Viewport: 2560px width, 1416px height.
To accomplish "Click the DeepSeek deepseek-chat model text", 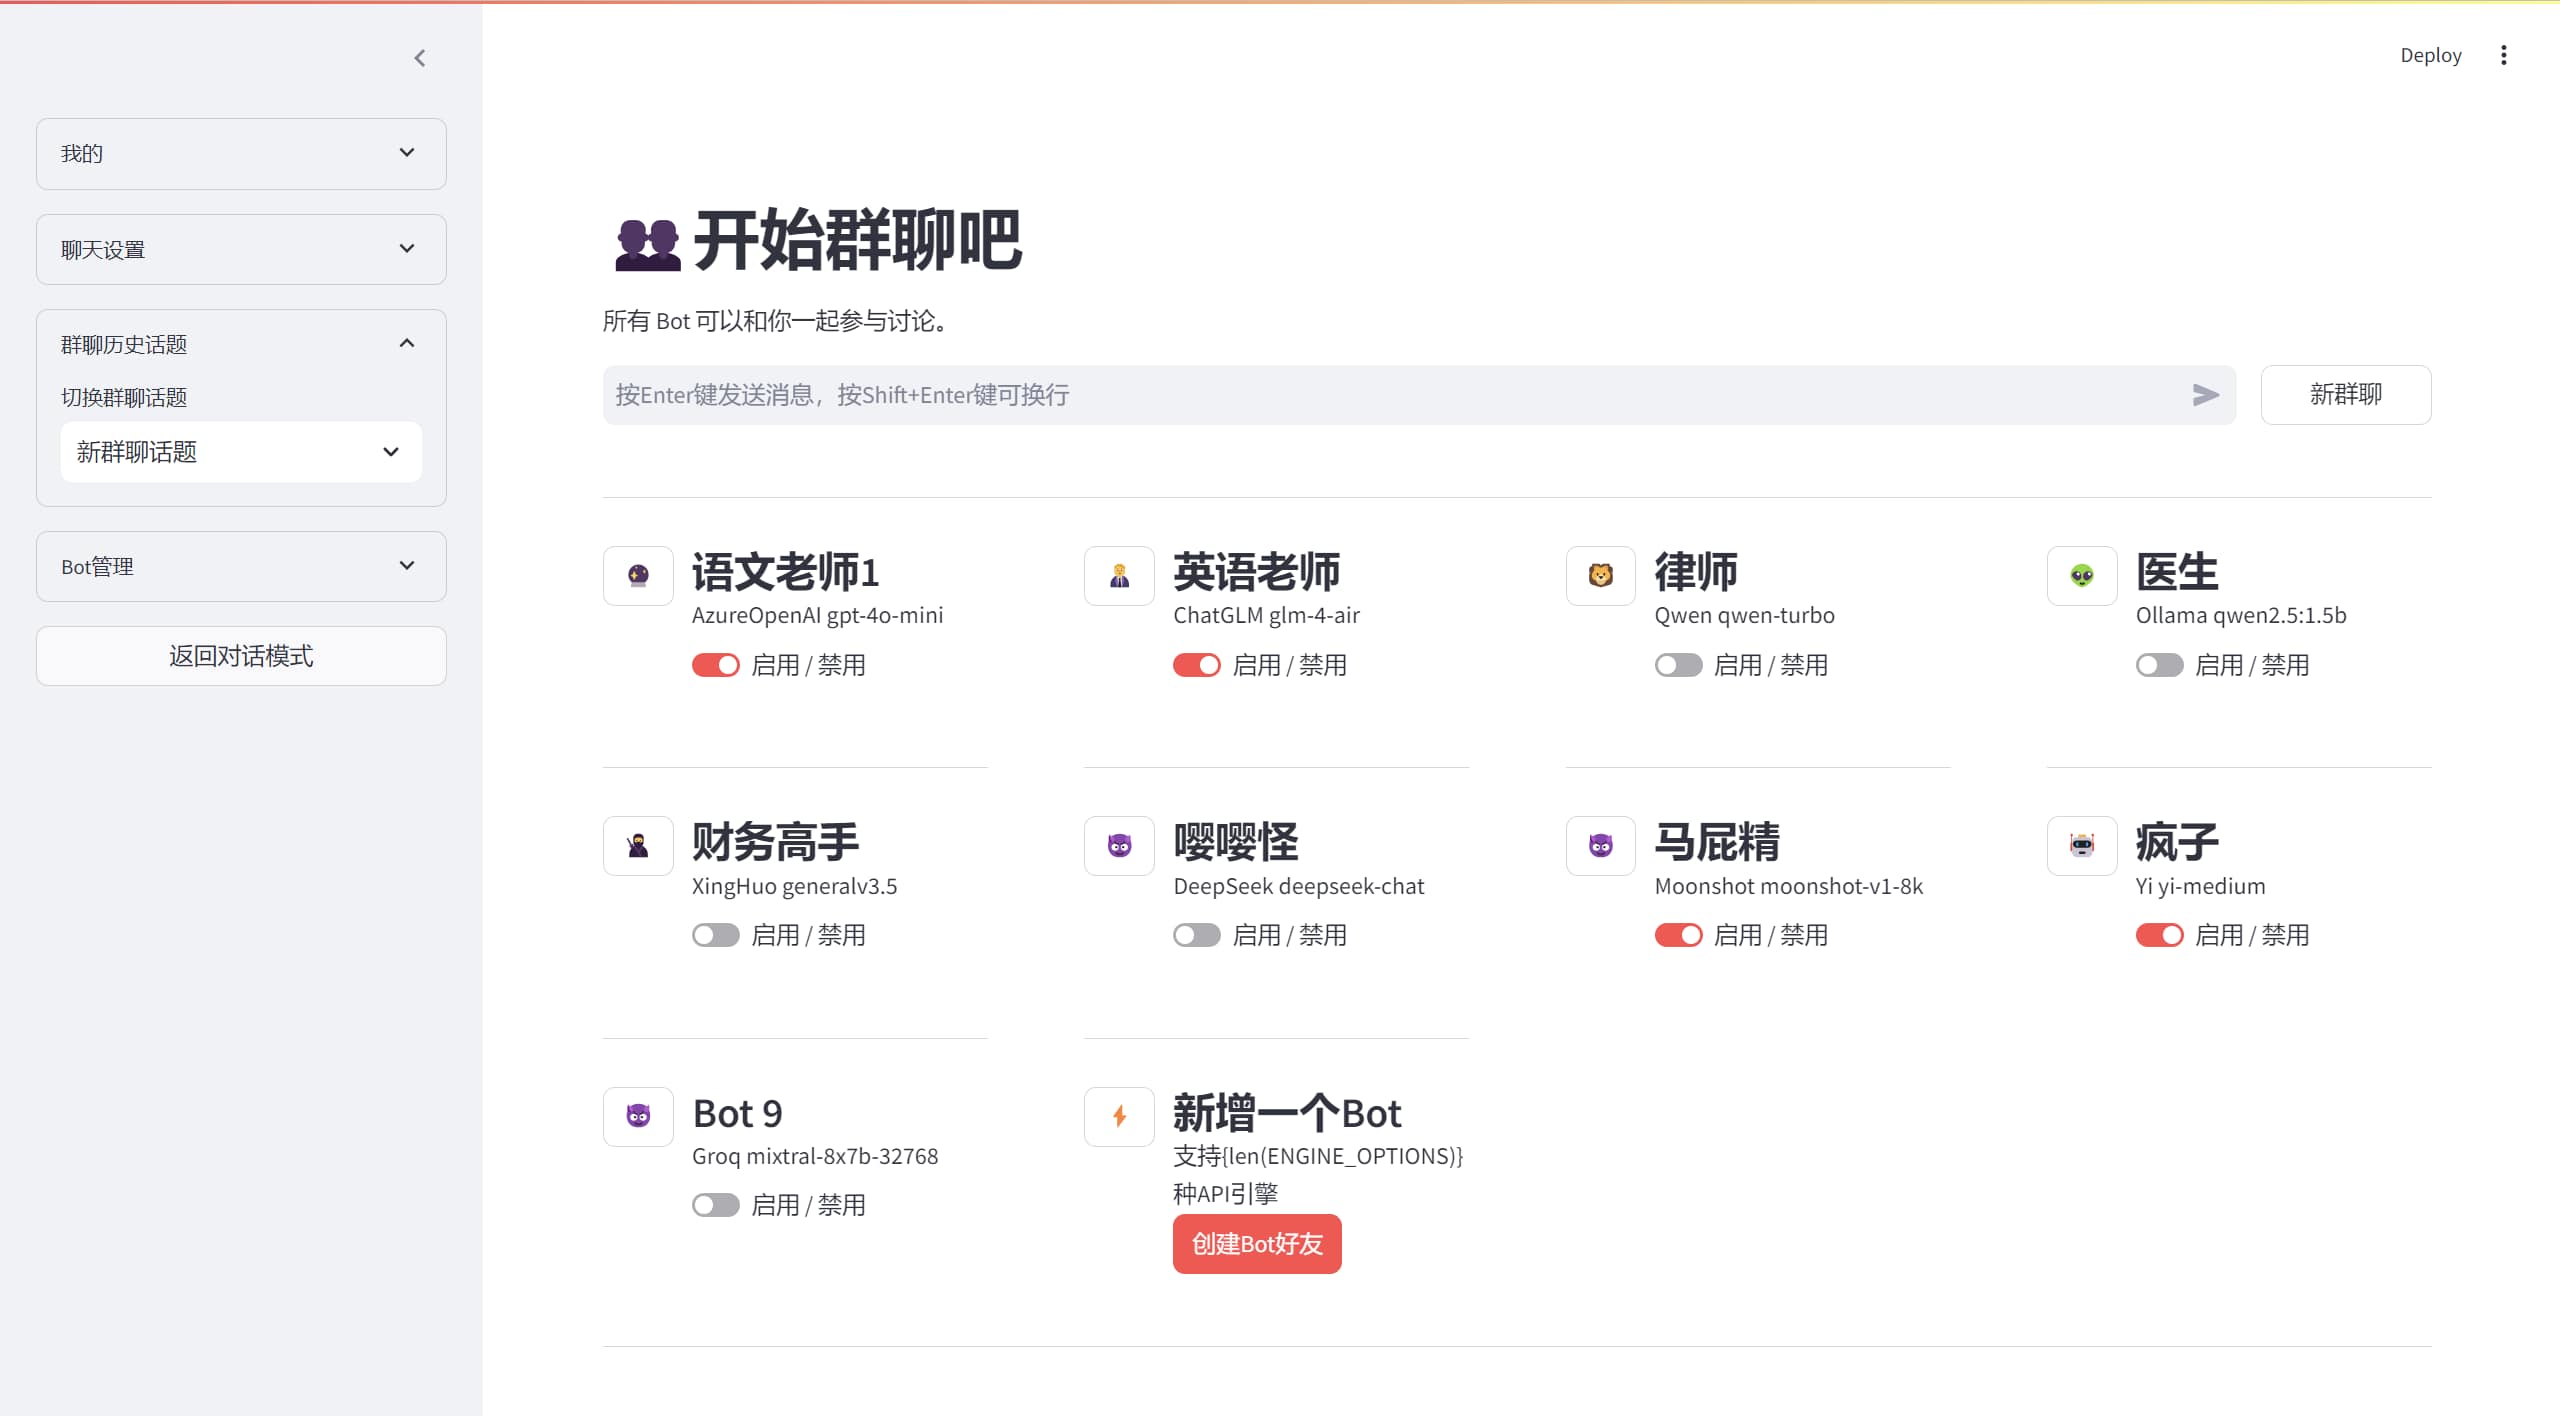I will tap(1298, 886).
